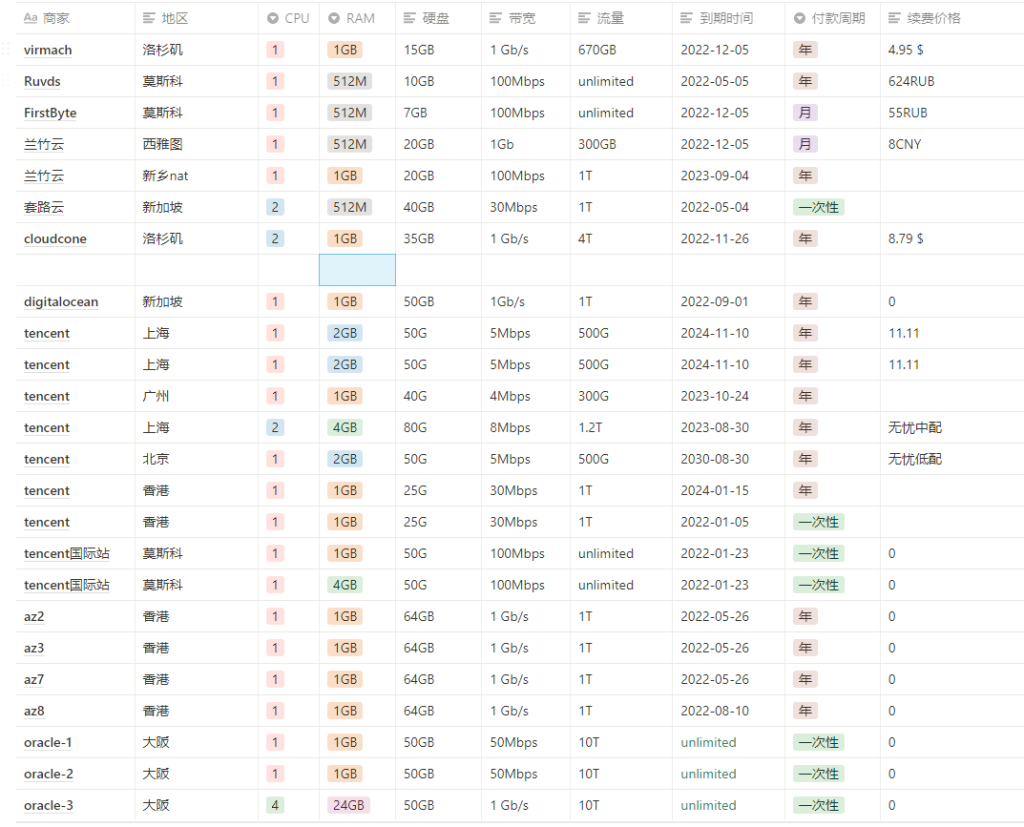Open the oracle-3 entry

[48, 805]
